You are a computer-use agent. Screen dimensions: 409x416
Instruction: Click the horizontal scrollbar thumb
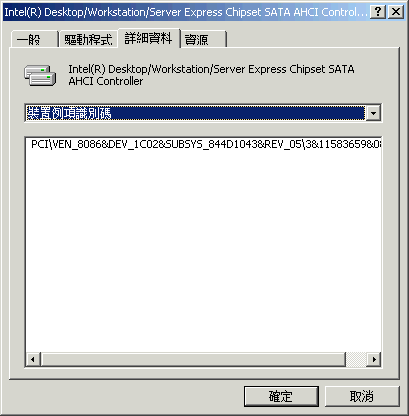(x=193, y=359)
